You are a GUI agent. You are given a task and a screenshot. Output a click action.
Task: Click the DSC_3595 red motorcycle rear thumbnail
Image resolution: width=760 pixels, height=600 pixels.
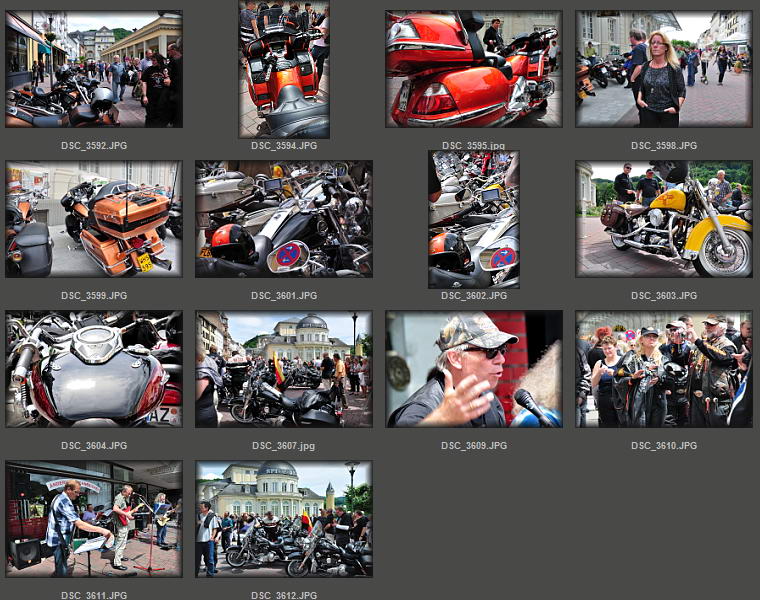474,69
